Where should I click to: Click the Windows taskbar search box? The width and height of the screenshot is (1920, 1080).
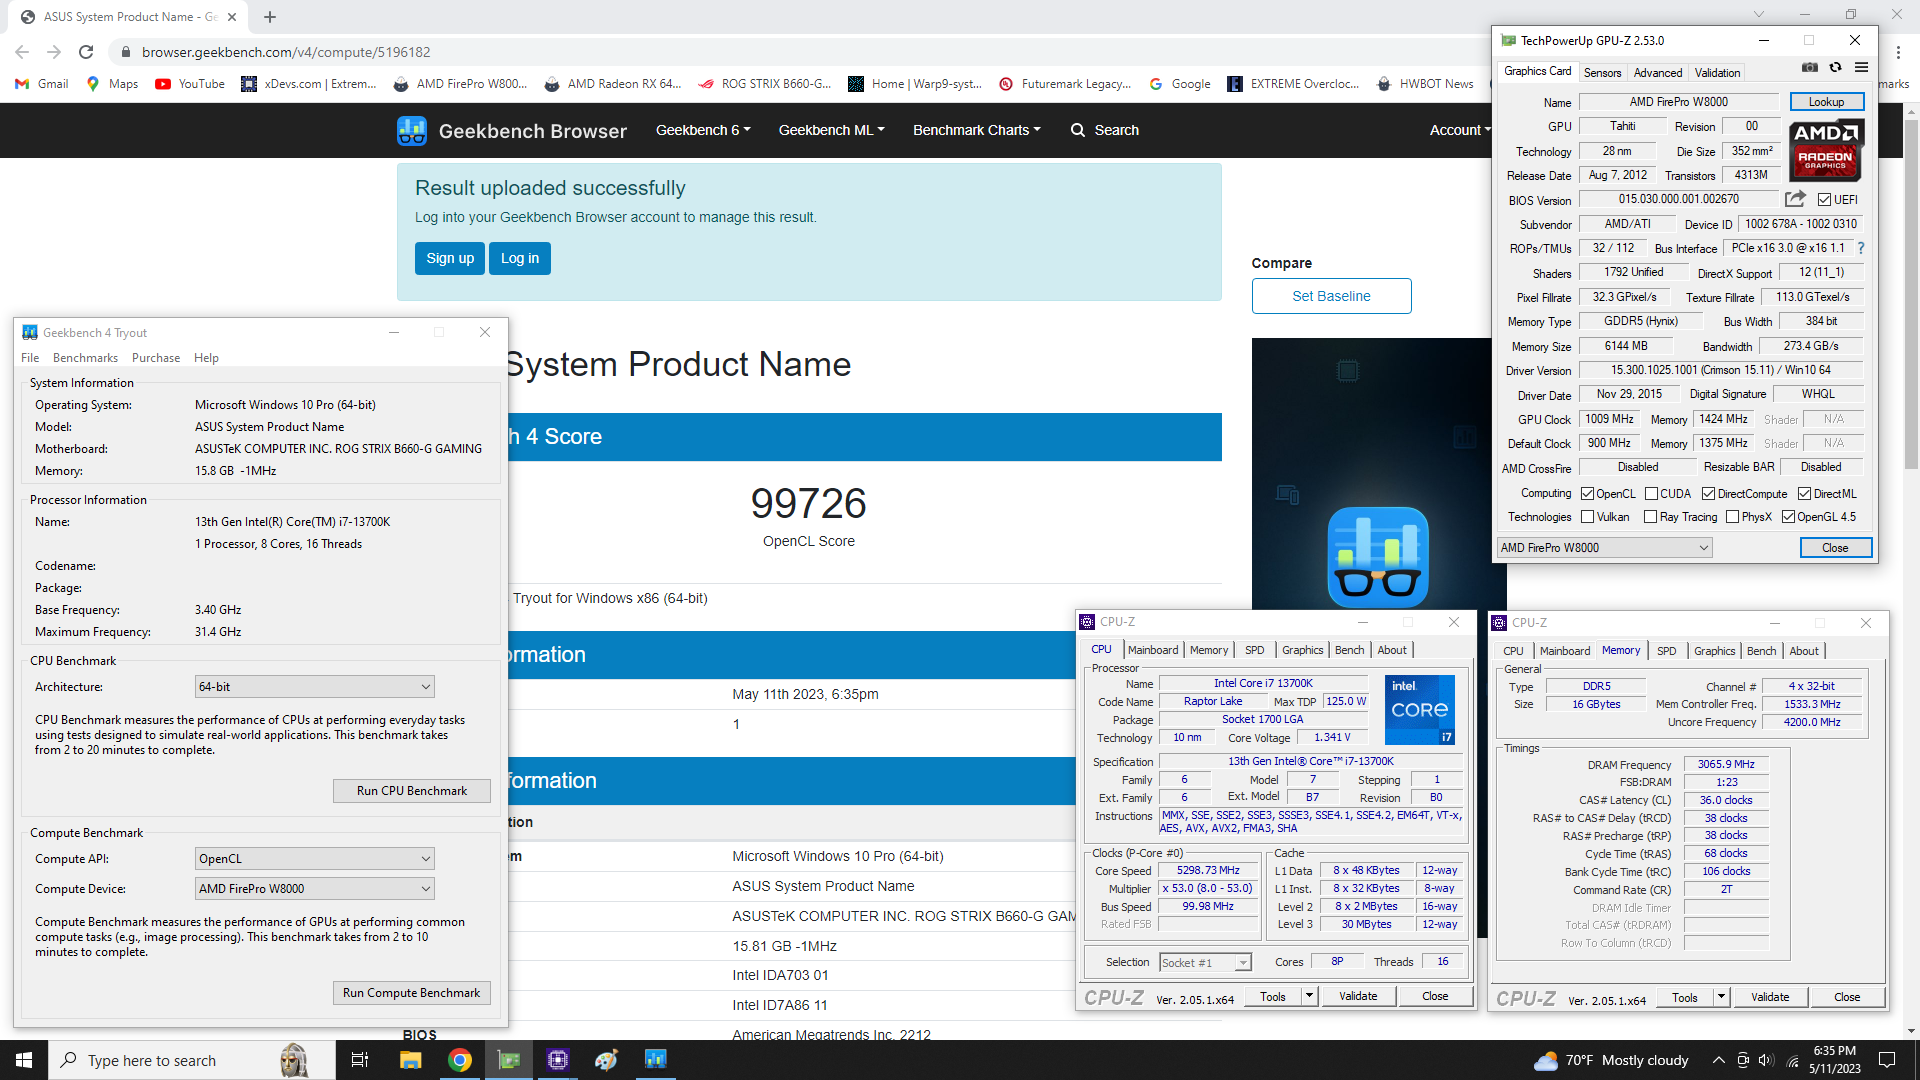pyautogui.click(x=192, y=1060)
